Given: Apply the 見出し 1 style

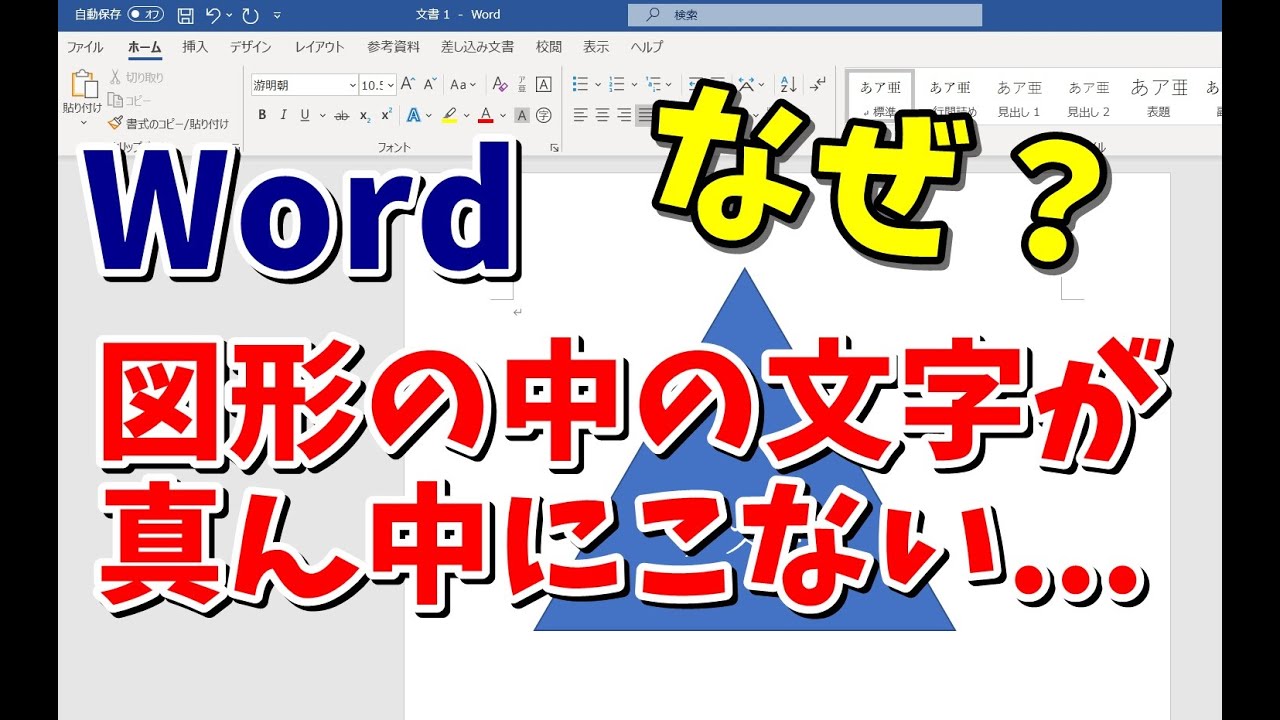Looking at the screenshot, I should (1019, 98).
